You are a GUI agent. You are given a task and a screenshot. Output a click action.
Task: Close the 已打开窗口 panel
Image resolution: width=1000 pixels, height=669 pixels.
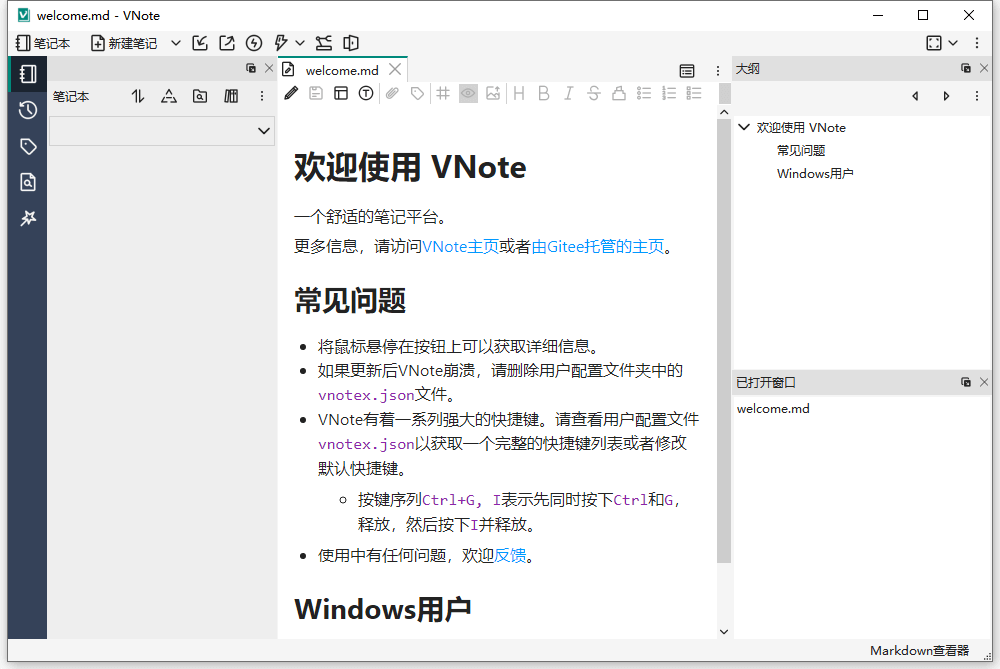pyautogui.click(x=984, y=382)
